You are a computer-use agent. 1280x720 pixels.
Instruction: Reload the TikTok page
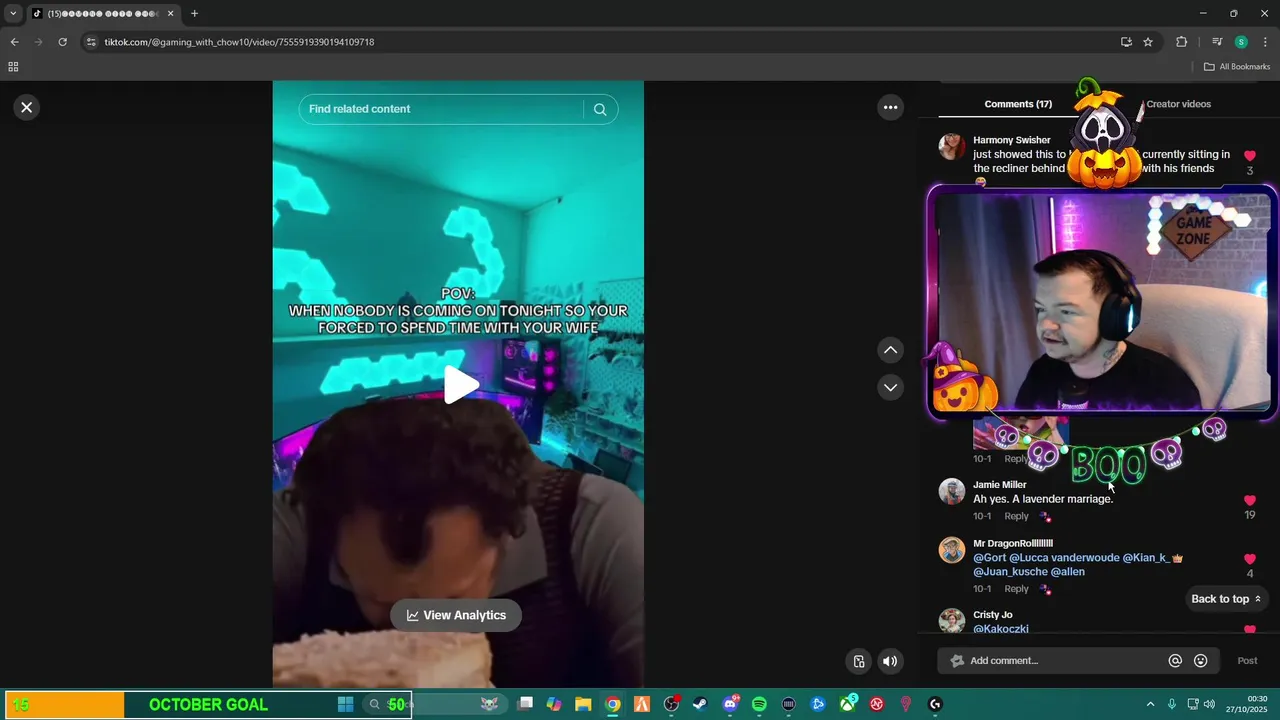pos(62,42)
